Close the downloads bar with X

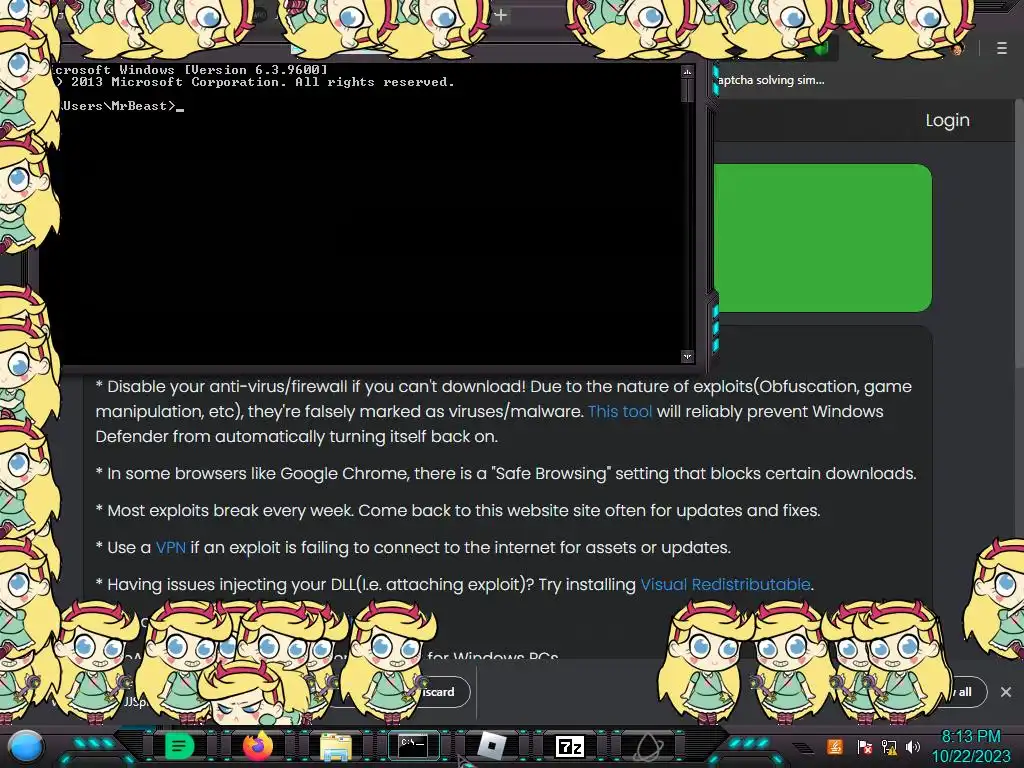pos(1006,692)
